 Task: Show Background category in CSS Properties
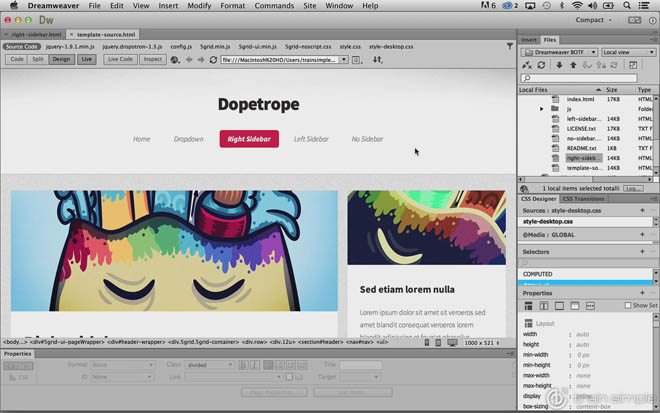click(575, 306)
